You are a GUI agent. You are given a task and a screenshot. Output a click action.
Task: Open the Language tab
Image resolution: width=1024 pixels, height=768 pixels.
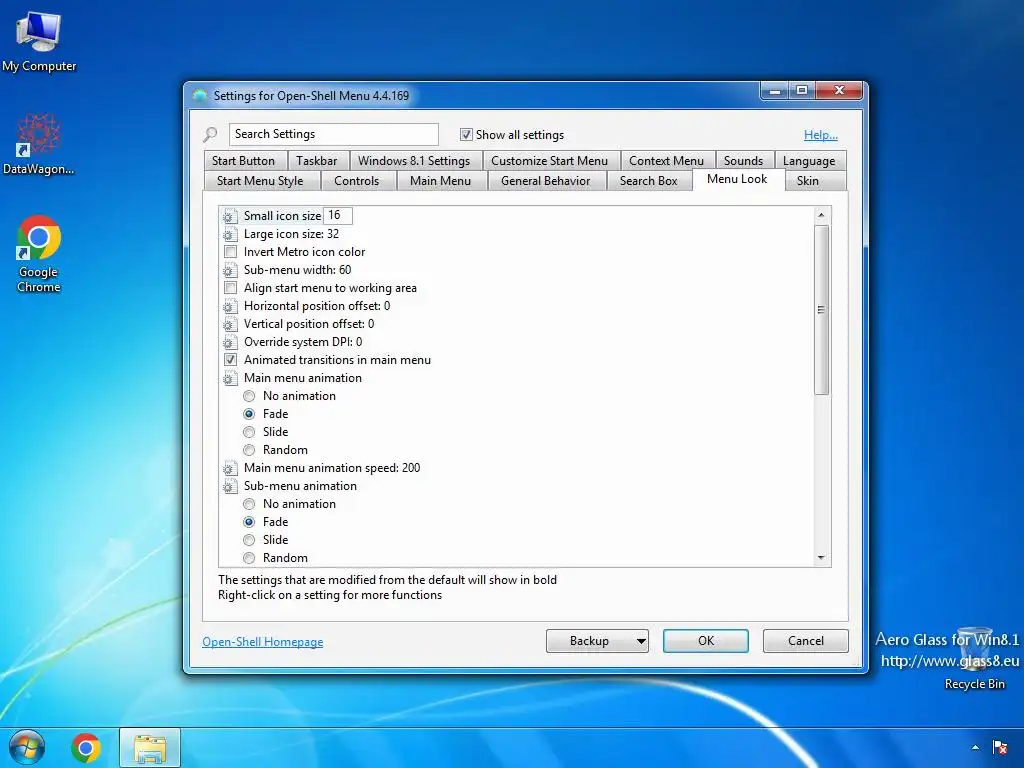(809, 161)
